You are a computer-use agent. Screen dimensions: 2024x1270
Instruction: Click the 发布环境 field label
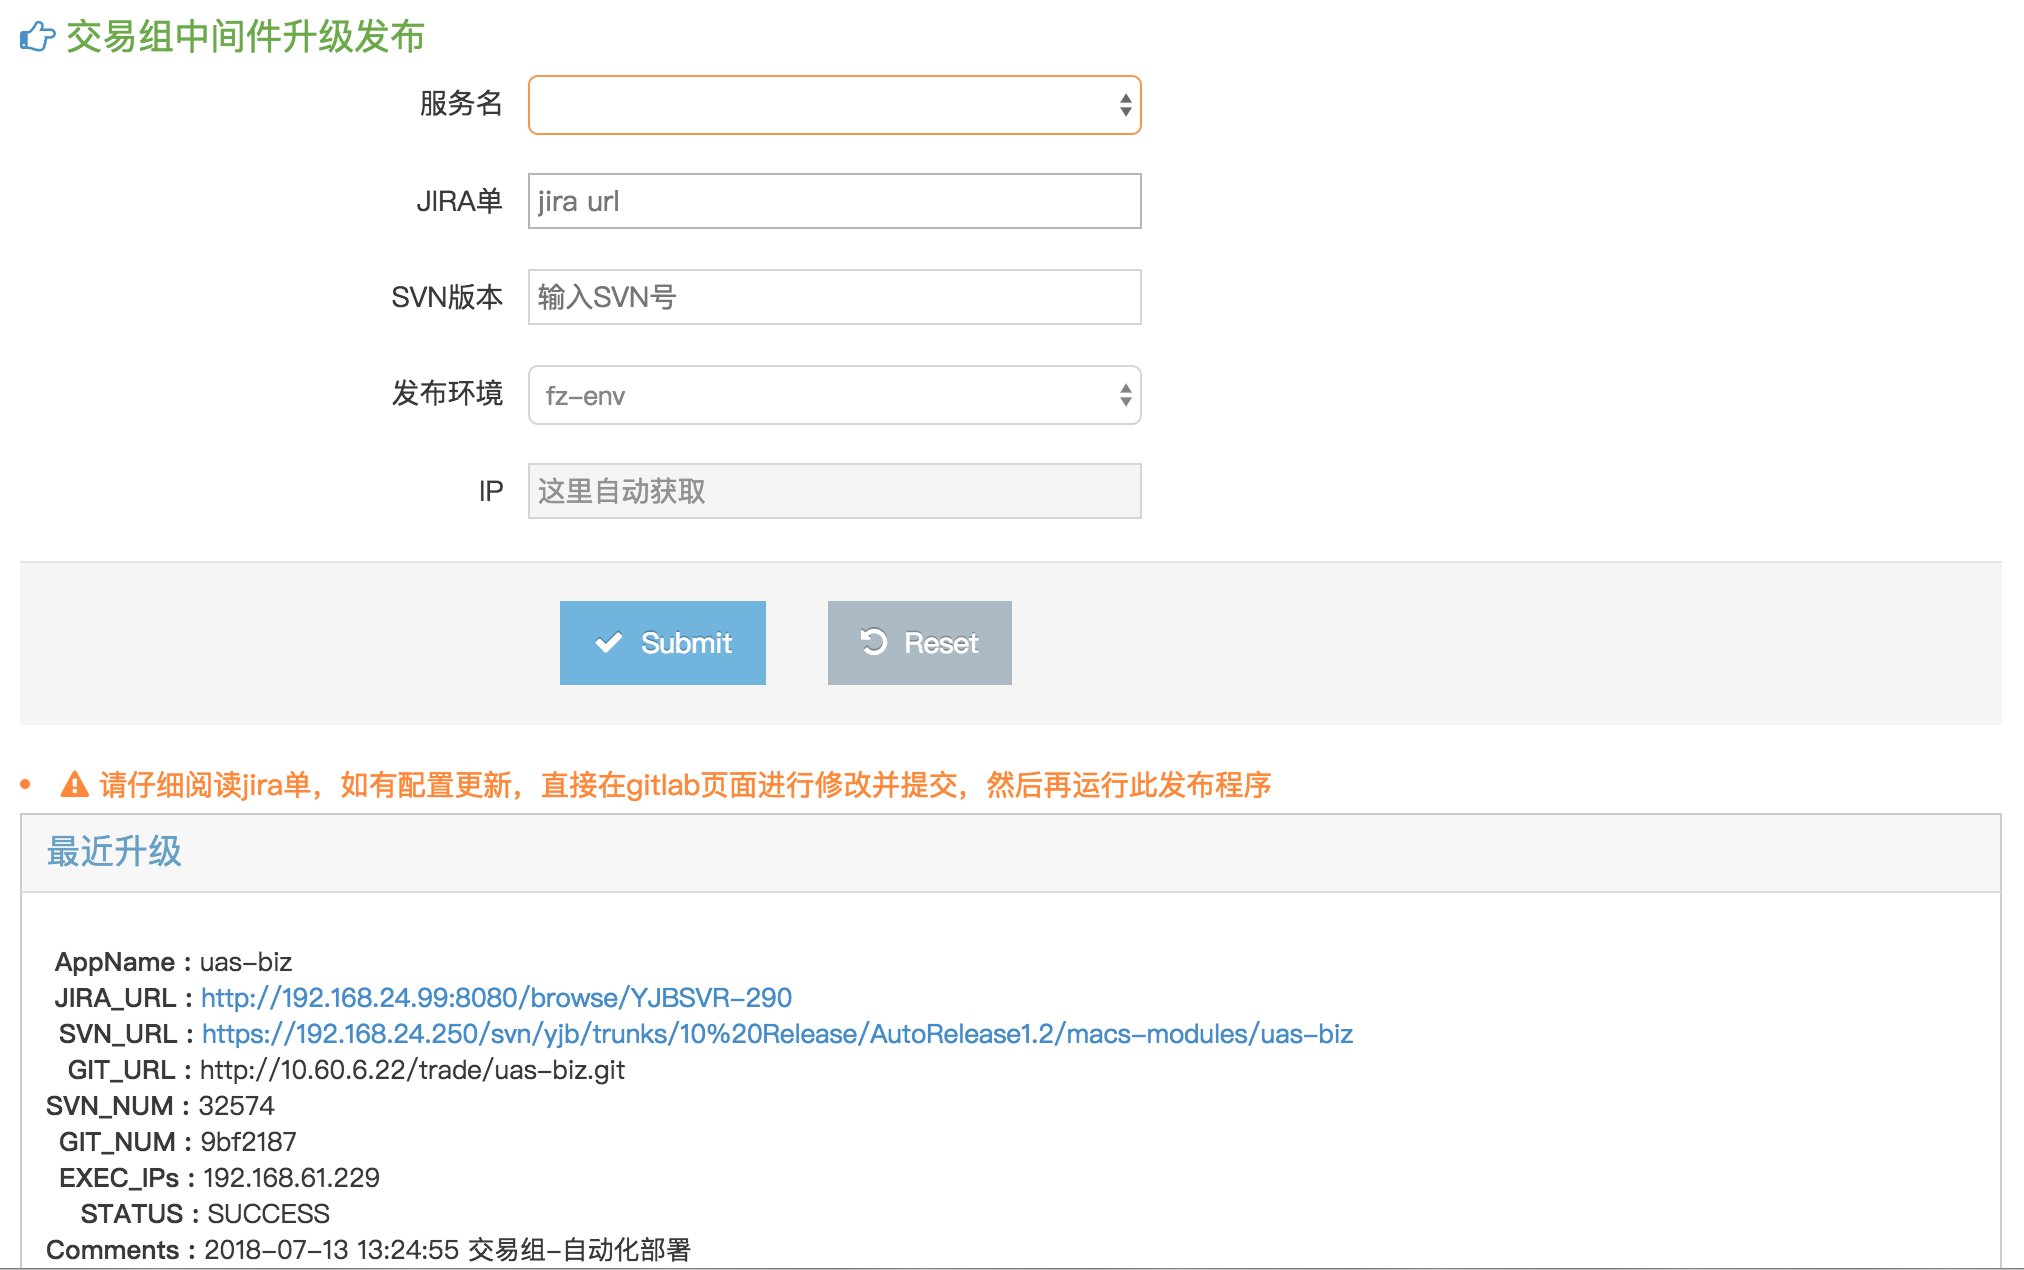447,394
